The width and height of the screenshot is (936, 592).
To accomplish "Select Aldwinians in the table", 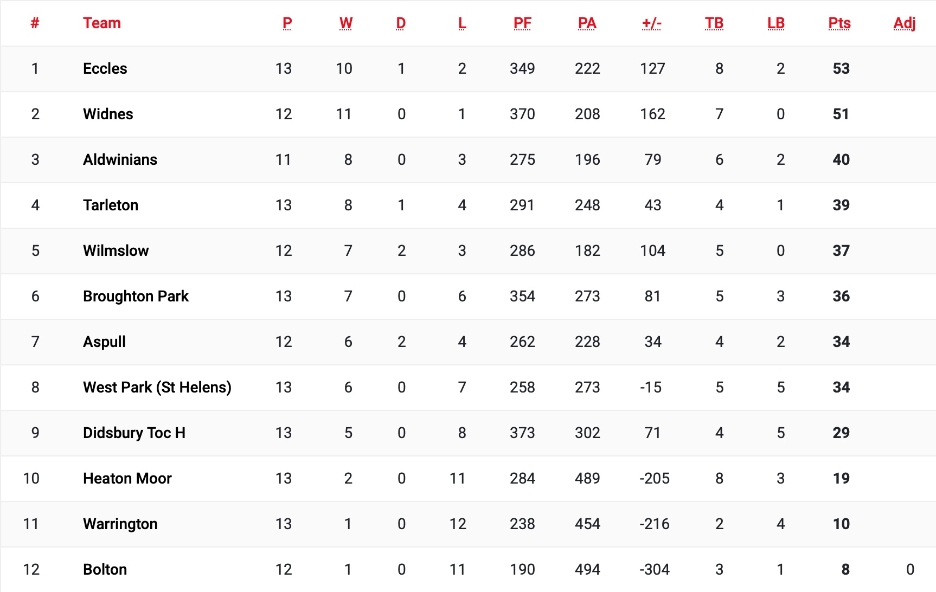I will (x=120, y=160).
